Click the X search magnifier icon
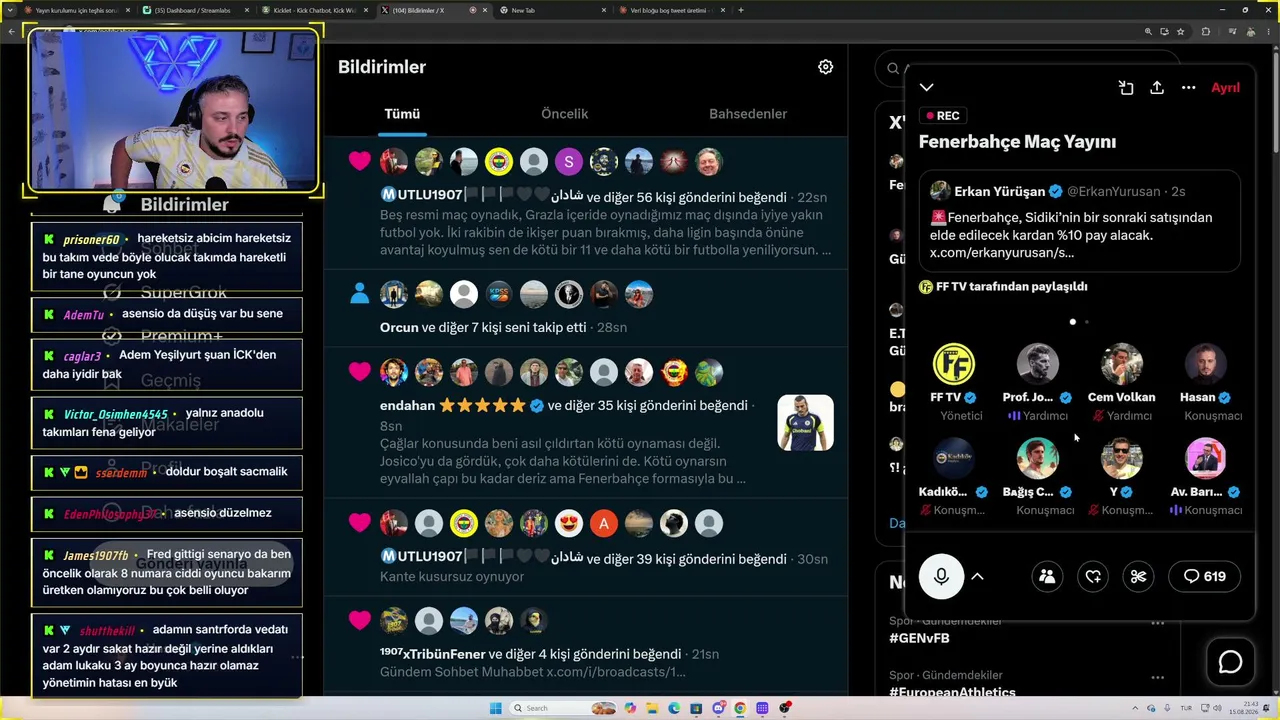This screenshot has width=1280, height=720. tap(893, 68)
